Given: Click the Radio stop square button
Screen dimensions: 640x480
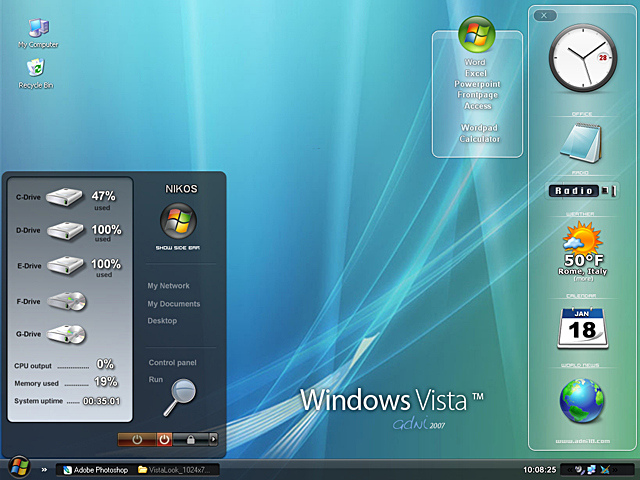Looking at the screenshot, I should 605,190.
